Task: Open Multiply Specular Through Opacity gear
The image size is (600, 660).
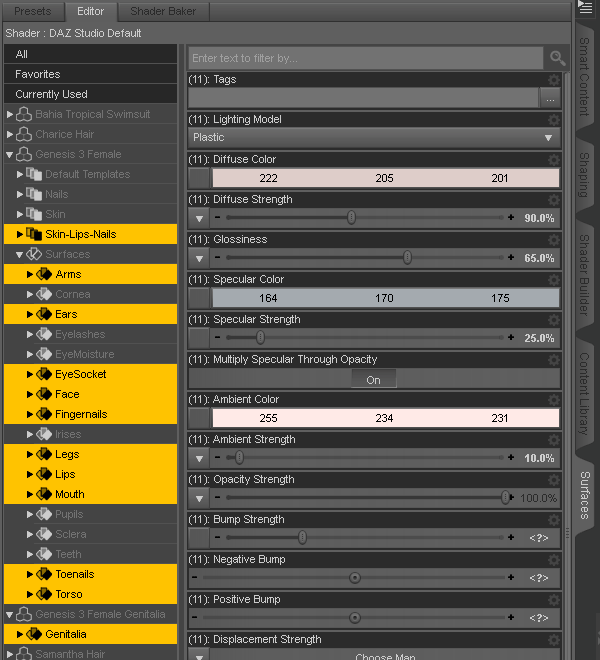Action: coord(554,359)
